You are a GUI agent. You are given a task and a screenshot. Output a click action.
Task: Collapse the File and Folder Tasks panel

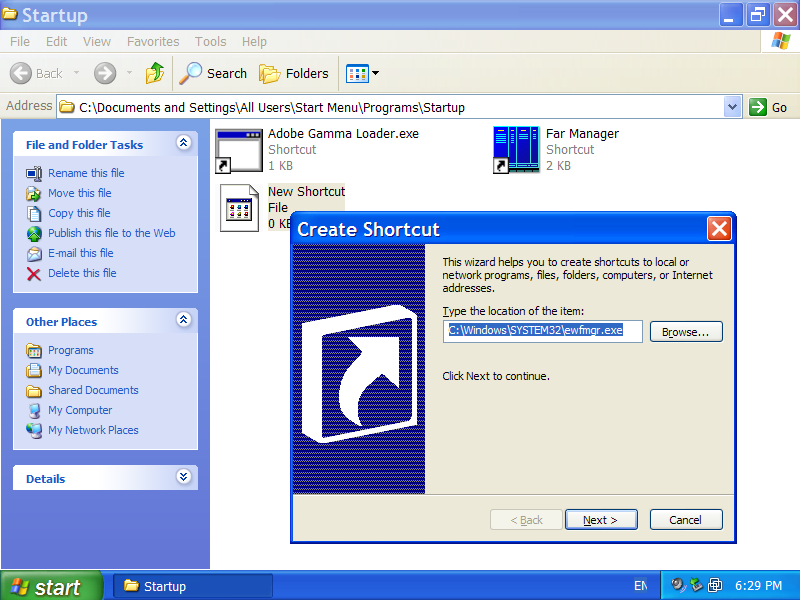[184, 142]
